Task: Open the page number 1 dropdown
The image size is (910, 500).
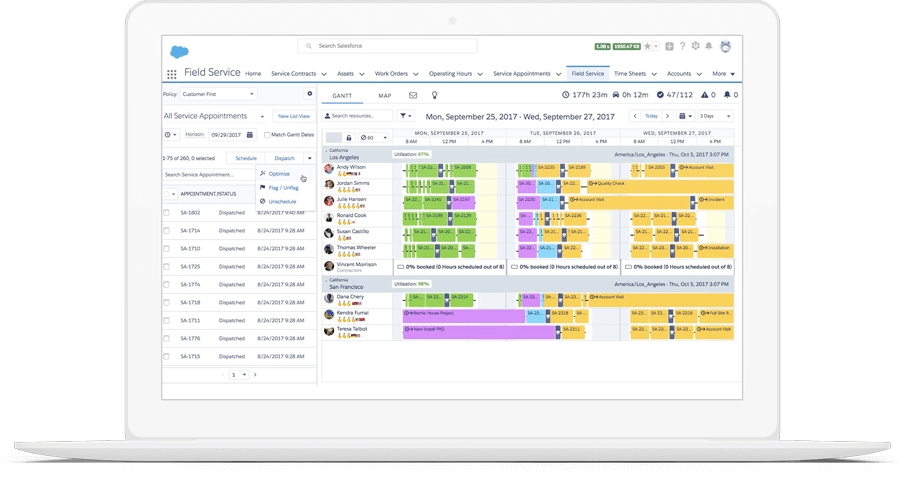Action: click(x=239, y=375)
